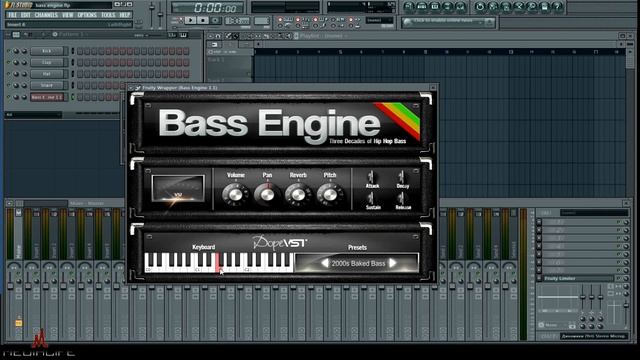Open the HELP menu
Screen dimensions: 640x360
[124, 15]
